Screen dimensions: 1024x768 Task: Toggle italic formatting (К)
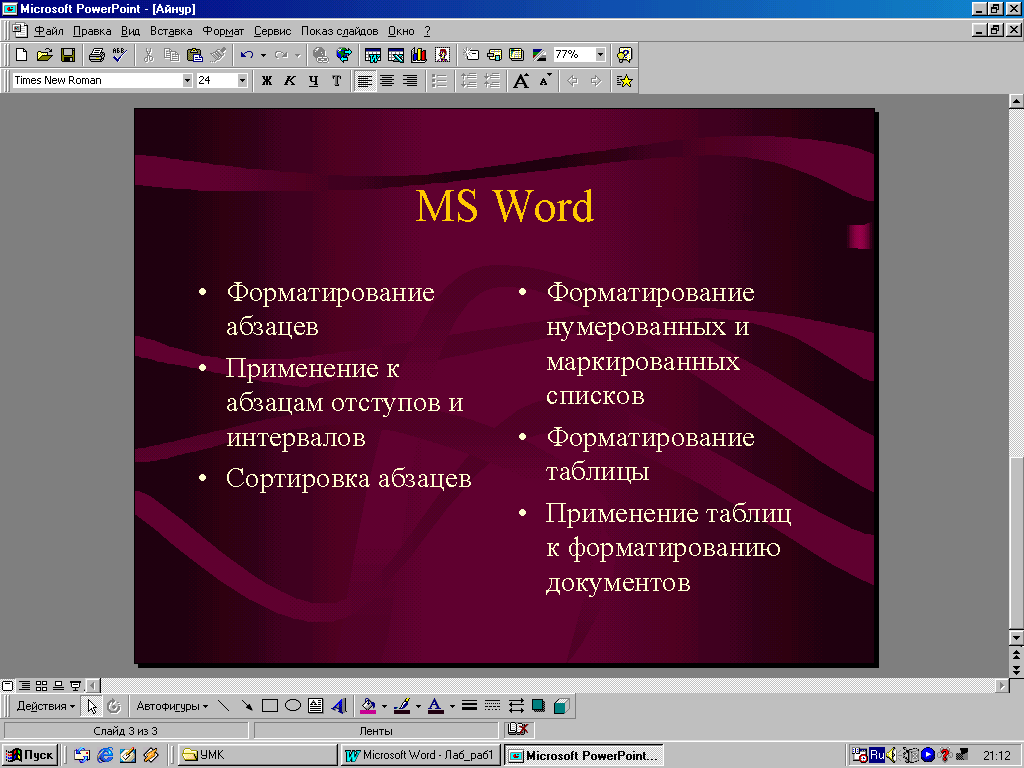coord(290,80)
